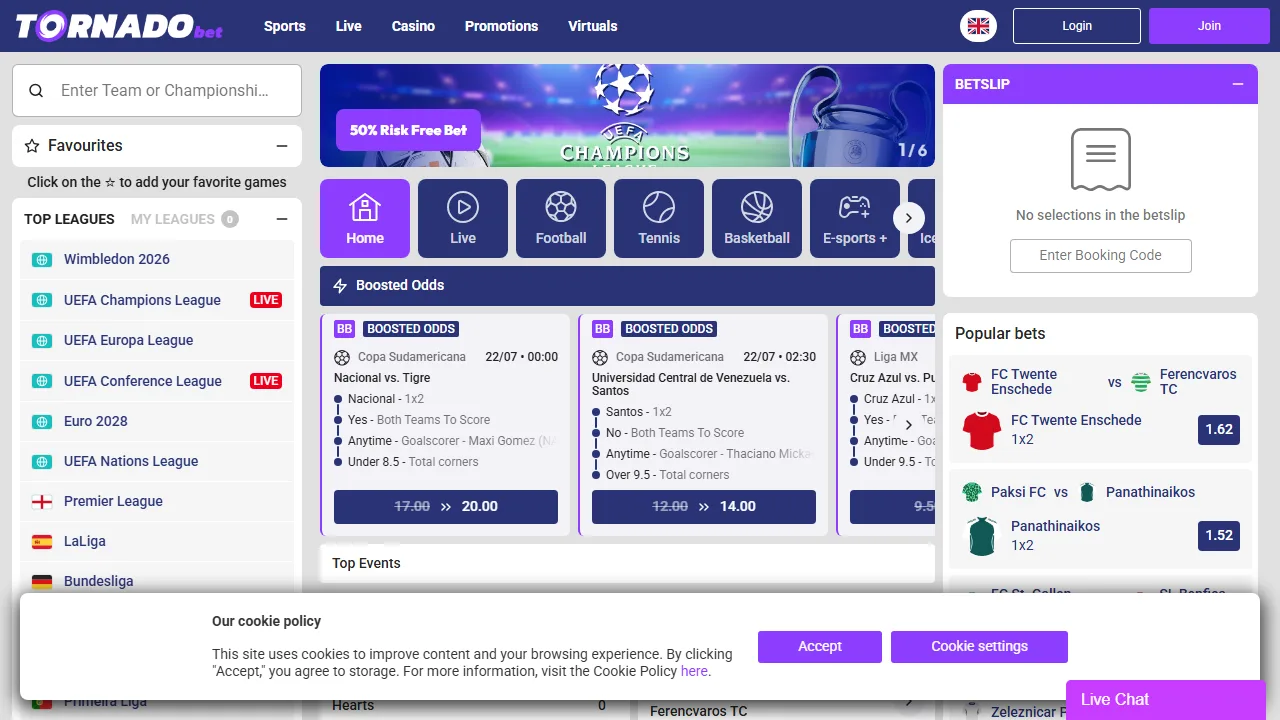Click the Wimbledon 2026 globe icon
This screenshot has height=720, width=1280.
[42, 259]
